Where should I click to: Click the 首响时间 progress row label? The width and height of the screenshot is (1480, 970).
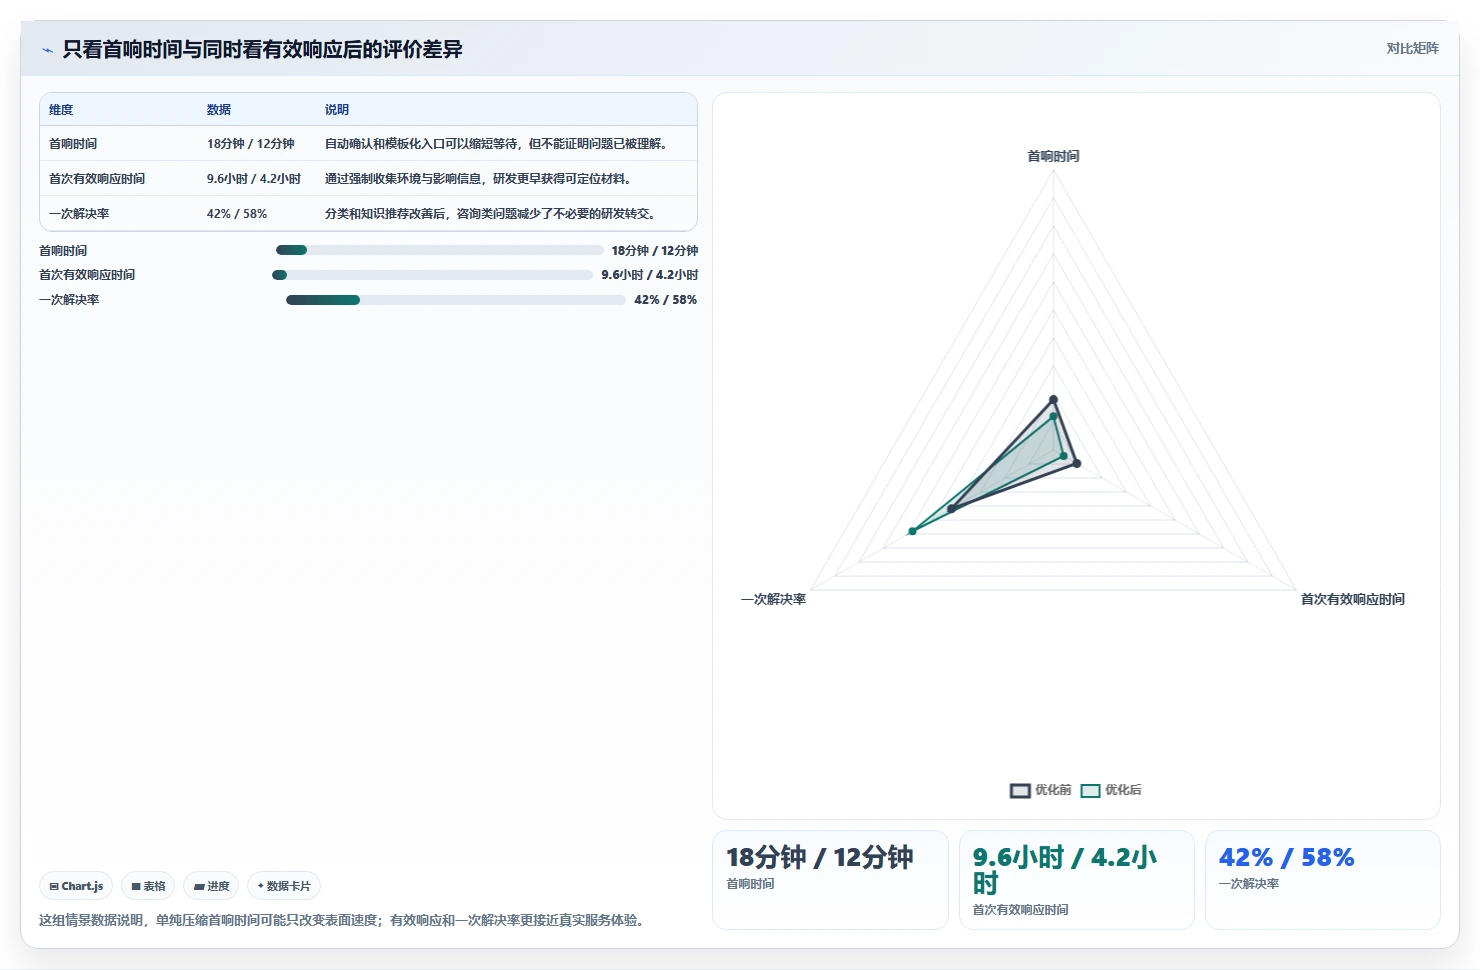coord(63,251)
